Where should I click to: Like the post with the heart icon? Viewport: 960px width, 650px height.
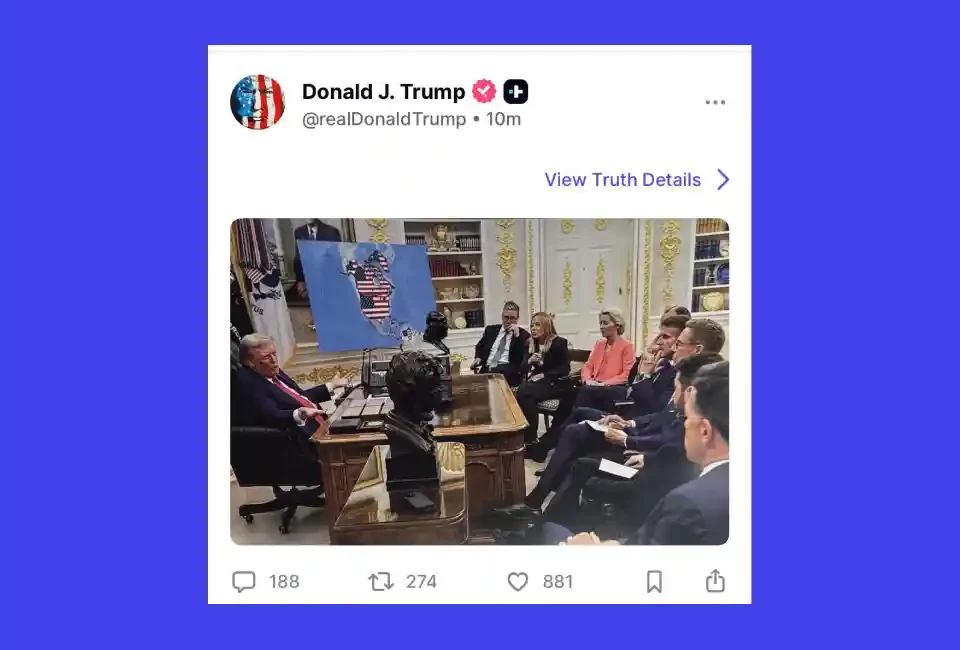[517, 581]
